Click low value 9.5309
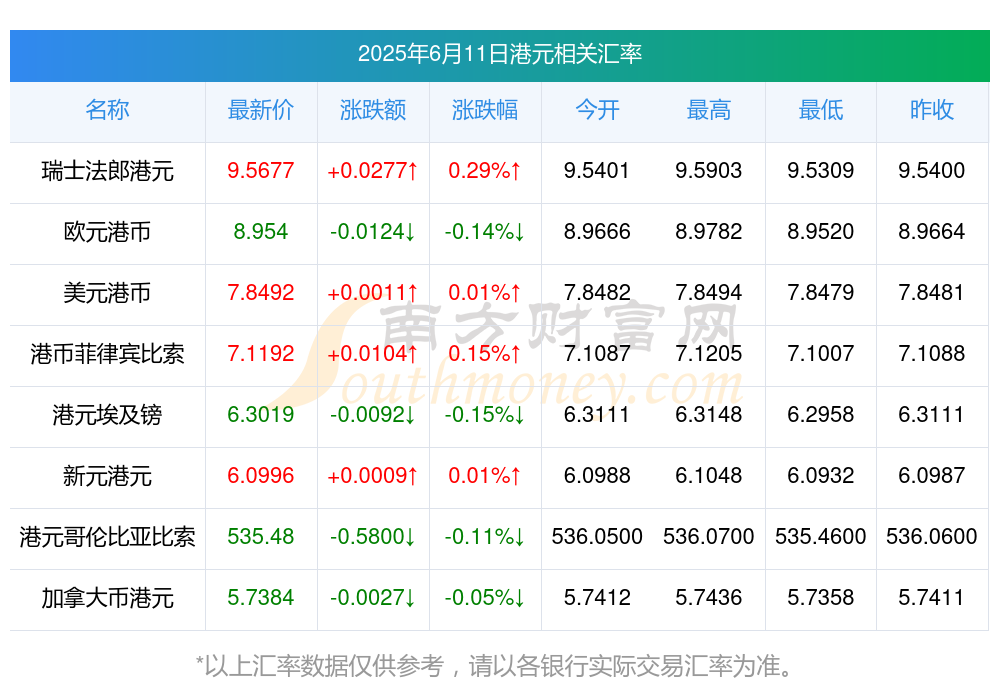Screen dimensions: 1000x698 click(x=821, y=170)
